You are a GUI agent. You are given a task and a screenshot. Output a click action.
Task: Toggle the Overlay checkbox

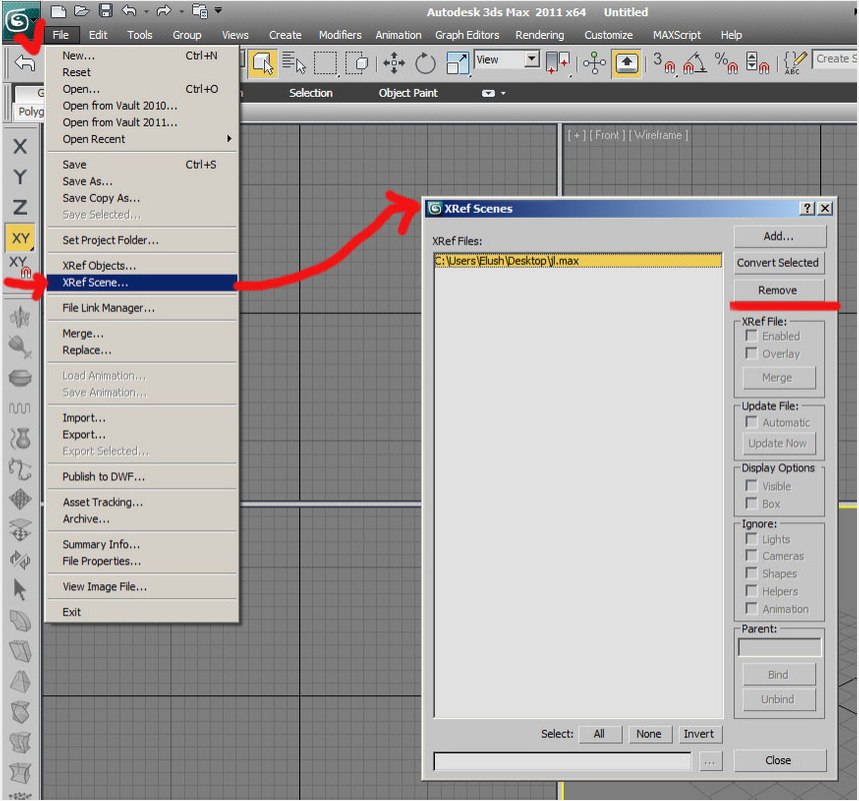752,353
